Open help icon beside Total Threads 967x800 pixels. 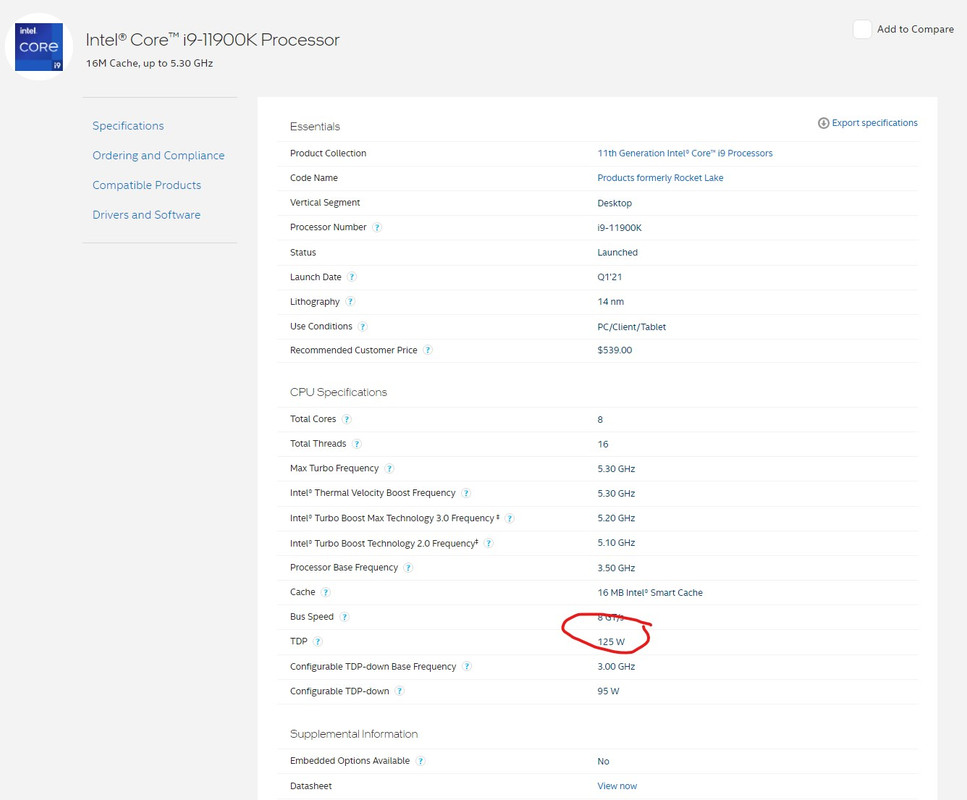(x=356, y=443)
